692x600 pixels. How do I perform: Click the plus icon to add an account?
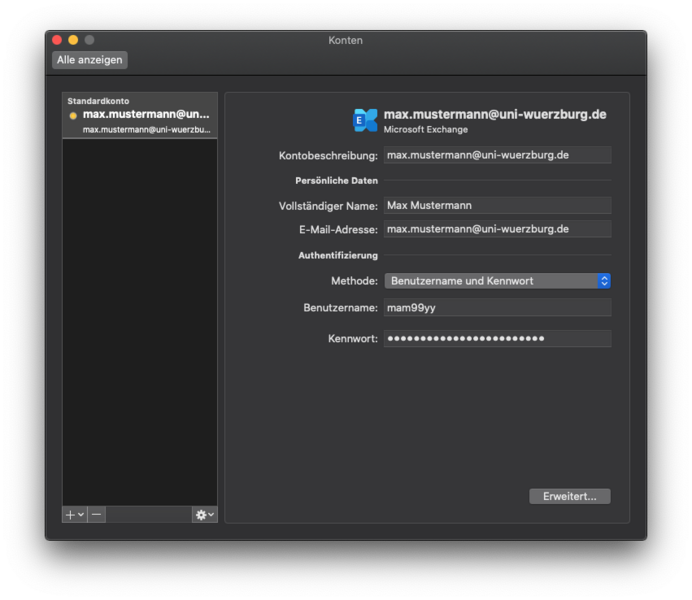click(x=71, y=514)
